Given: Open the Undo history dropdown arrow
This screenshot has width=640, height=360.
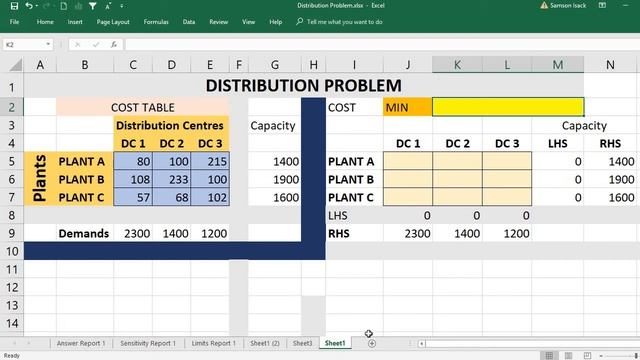Looking at the screenshot, I should [x=36, y=6].
